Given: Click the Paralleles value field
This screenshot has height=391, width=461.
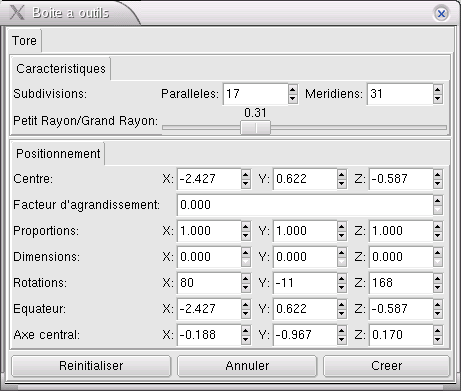Looking at the screenshot, I should click(x=255, y=94).
